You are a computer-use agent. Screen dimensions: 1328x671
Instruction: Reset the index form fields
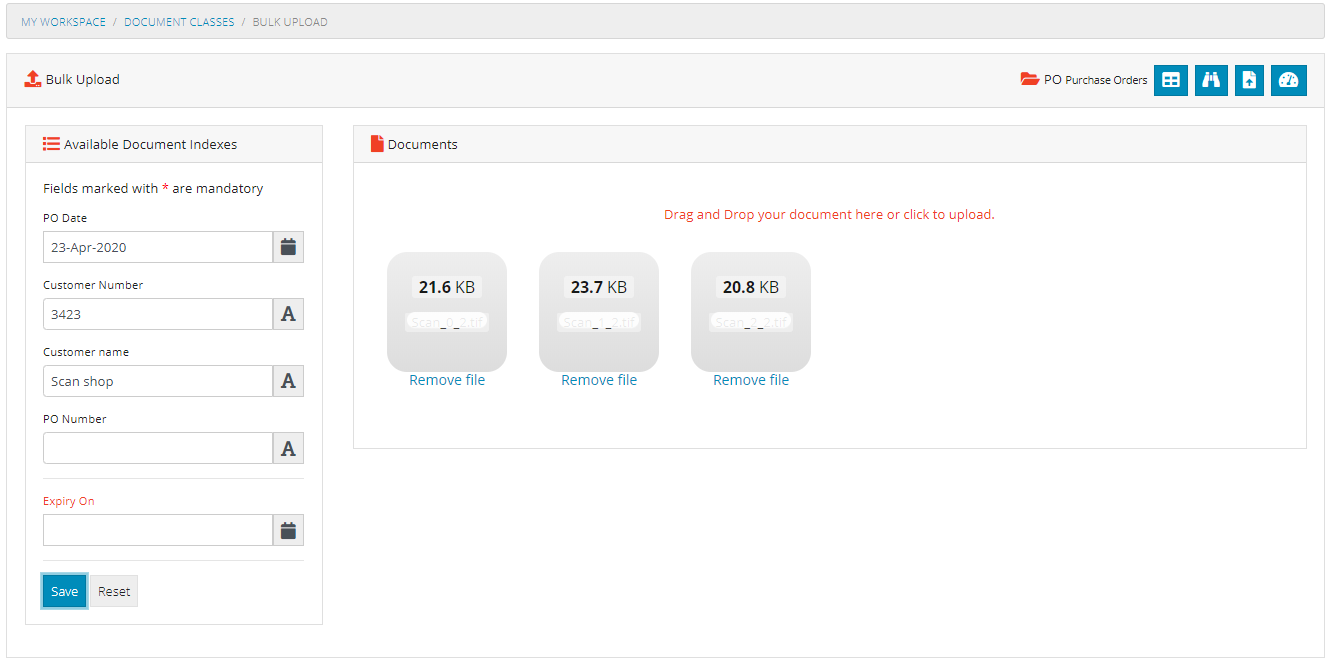113,591
